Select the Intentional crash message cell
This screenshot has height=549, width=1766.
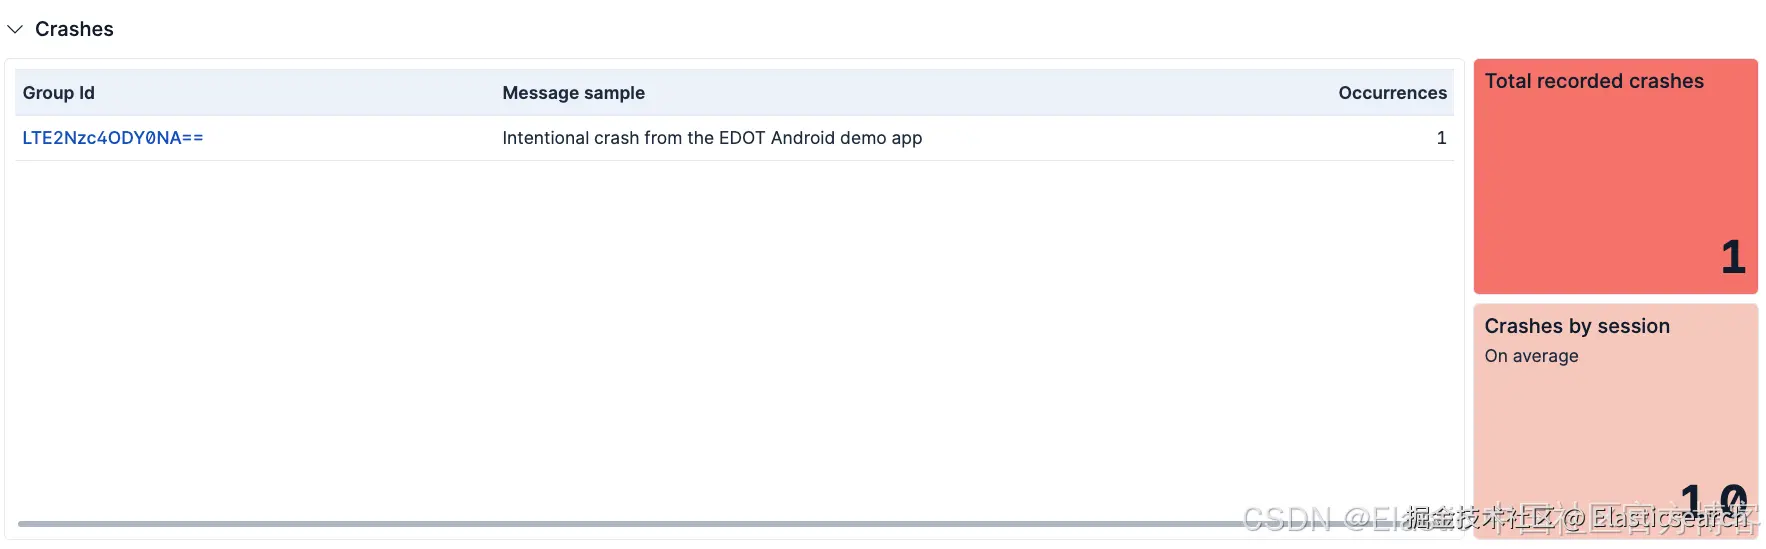pyautogui.click(x=712, y=138)
